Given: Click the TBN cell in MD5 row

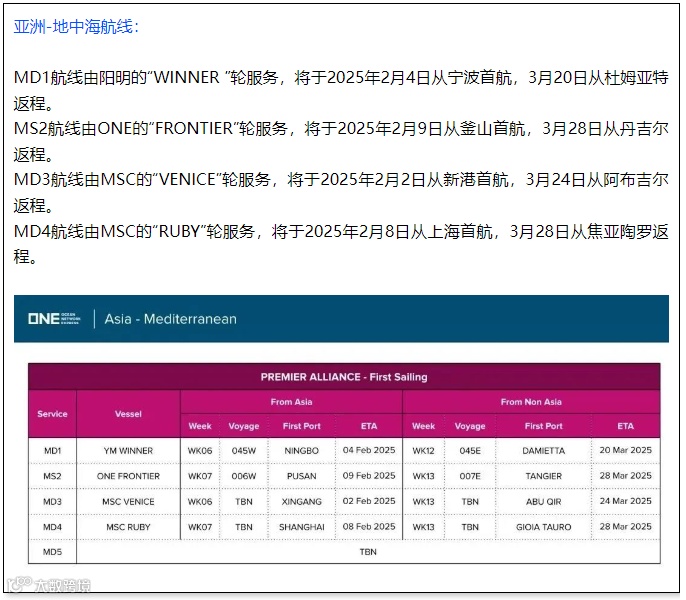Looking at the screenshot, I should click(x=368, y=552).
